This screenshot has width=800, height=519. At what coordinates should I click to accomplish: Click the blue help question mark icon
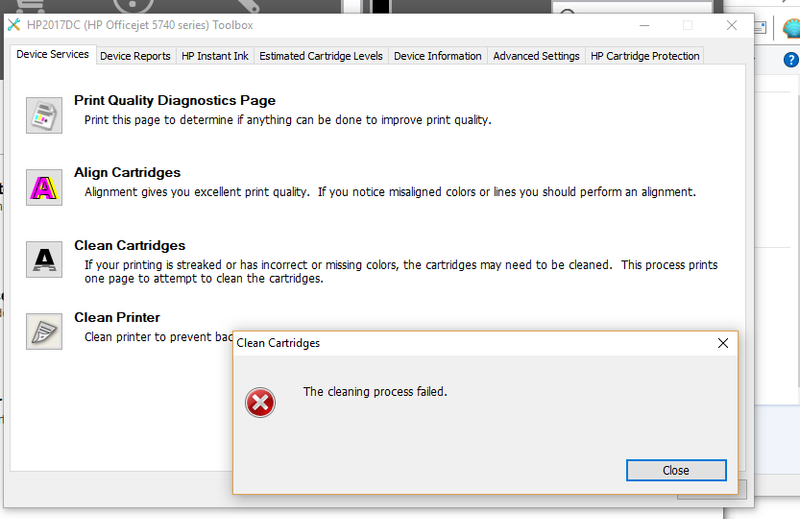(791, 60)
